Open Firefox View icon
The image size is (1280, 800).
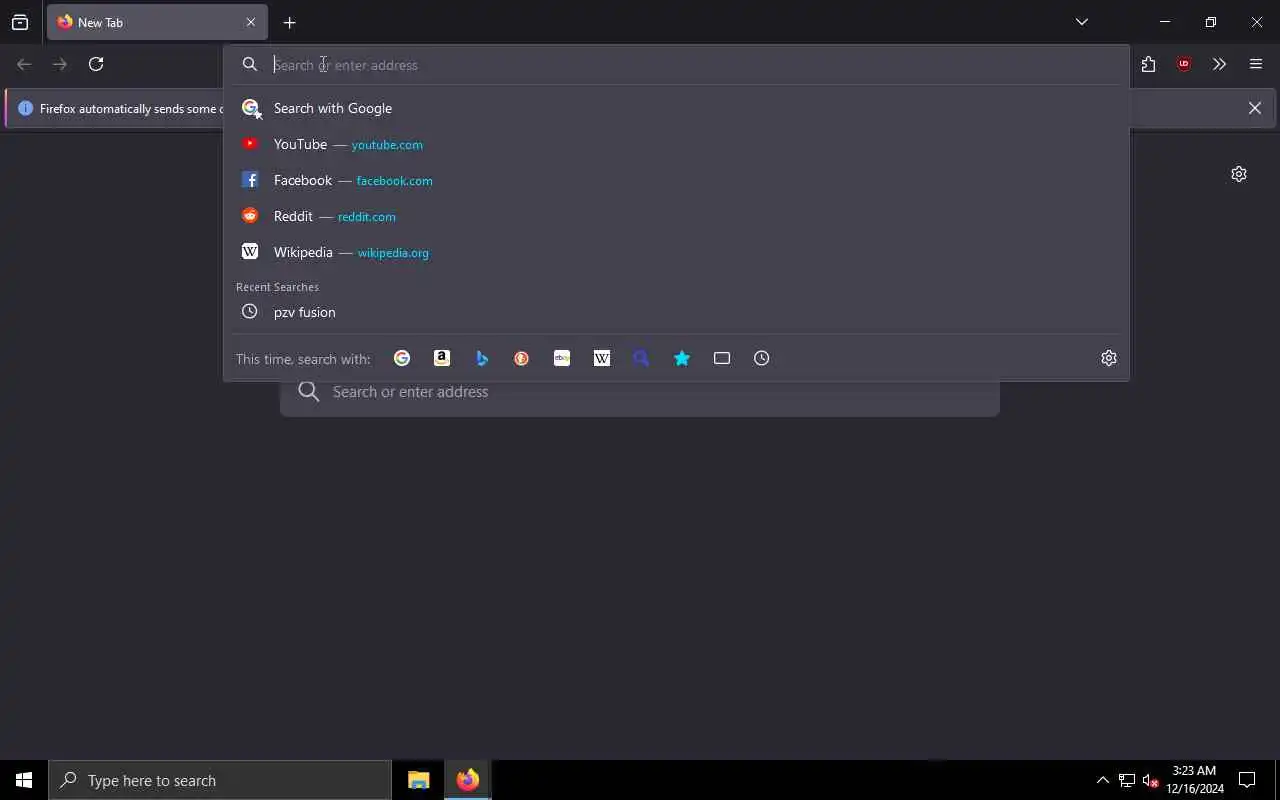click(x=20, y=22)
